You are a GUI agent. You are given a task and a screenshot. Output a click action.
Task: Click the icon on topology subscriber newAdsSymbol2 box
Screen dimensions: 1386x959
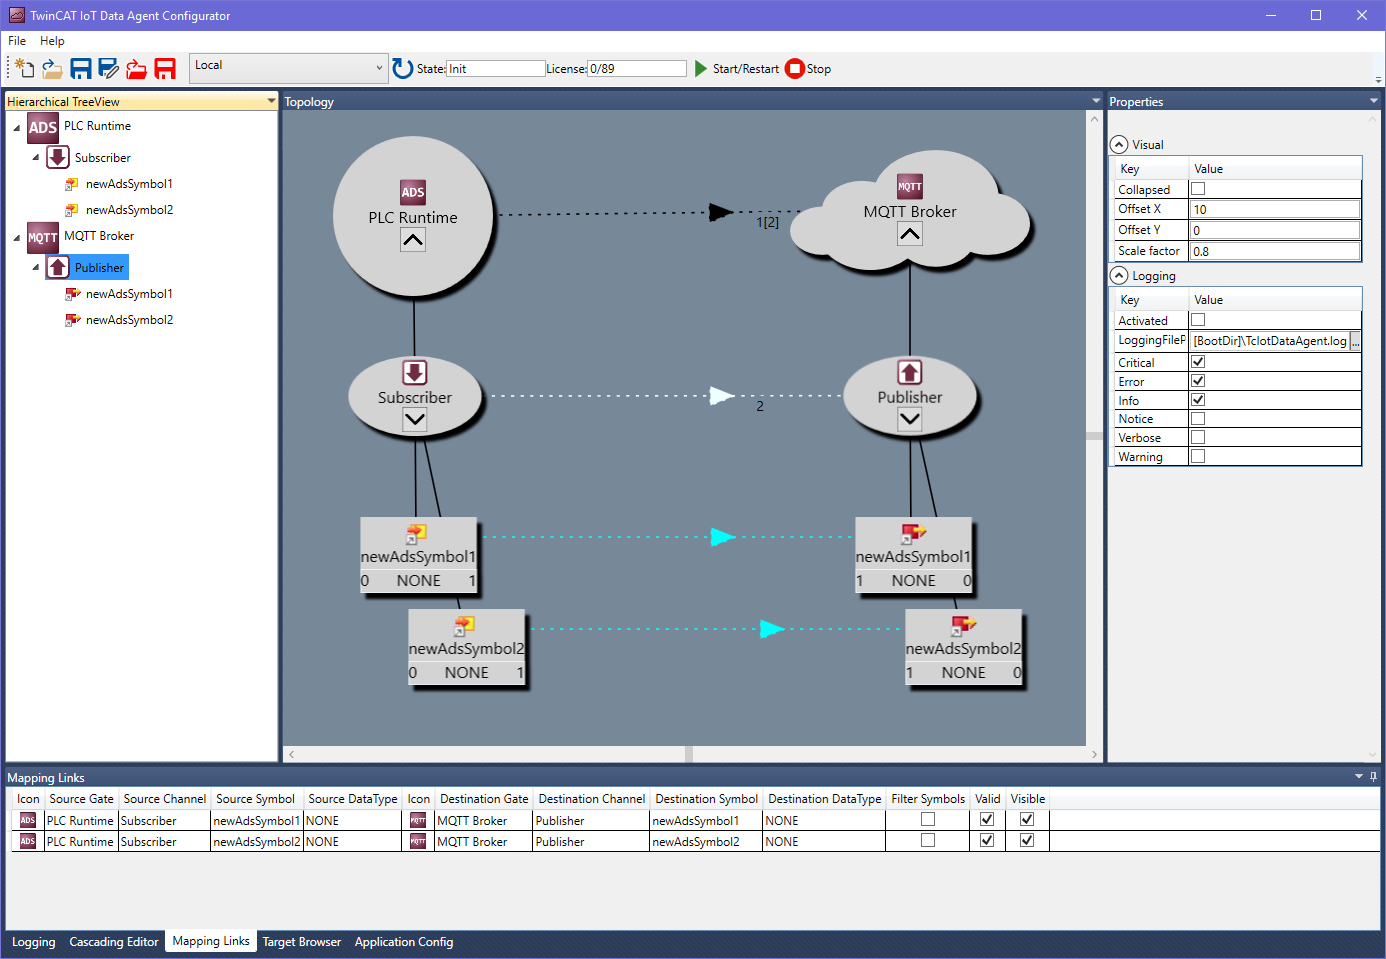pos(465,626)
